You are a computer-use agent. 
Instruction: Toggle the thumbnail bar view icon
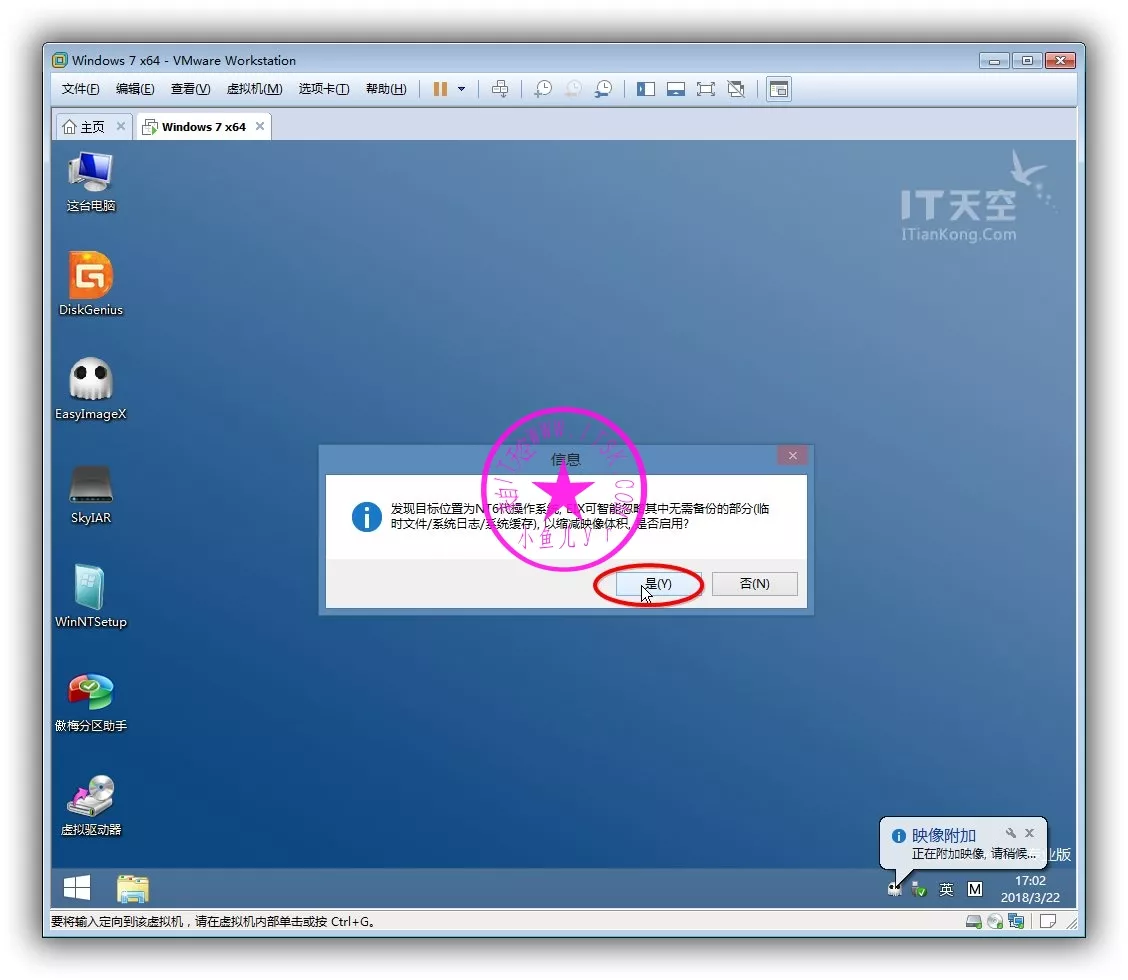click(x=676, y=89)
